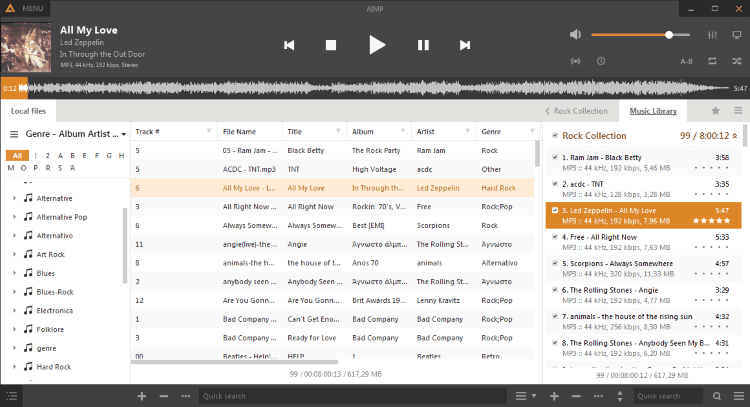Image resolution: width=750 pixels, height=407 pixels.
Task: Toggle repeat mode
Action: [x=712, y=61]
